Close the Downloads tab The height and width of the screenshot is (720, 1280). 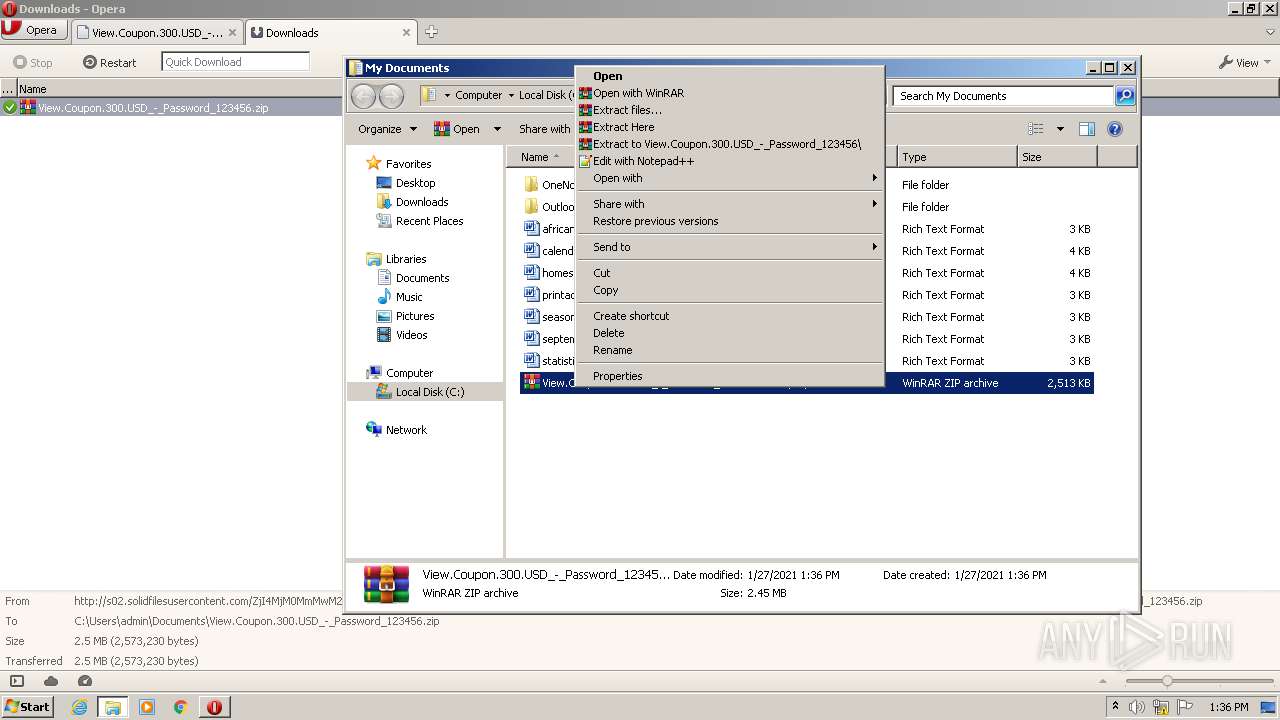pyautogui.click(x=406, y=32)
